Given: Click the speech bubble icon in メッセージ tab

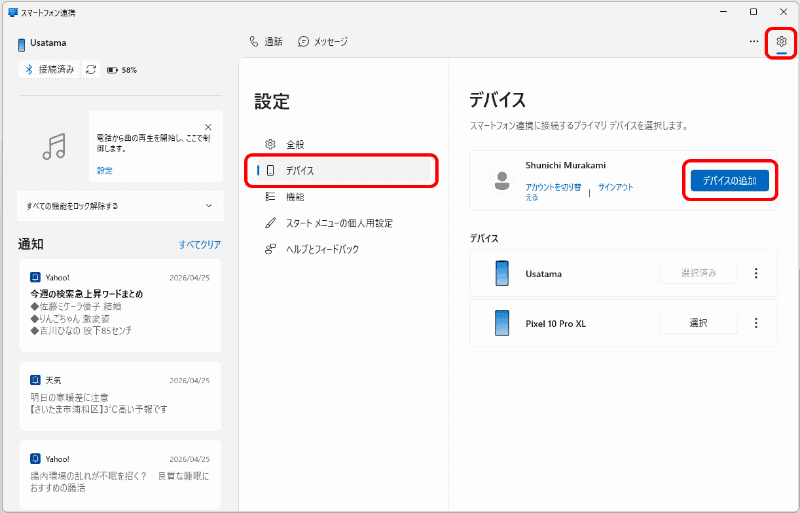Looking at the screenshot, I should point(304,41).
